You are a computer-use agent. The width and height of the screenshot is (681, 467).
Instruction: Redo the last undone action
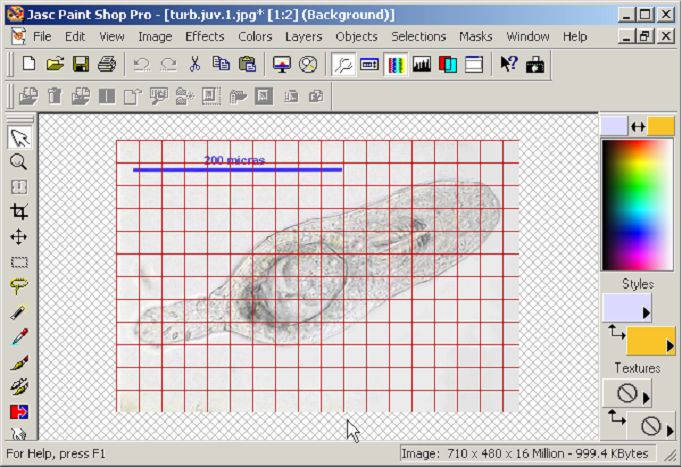(x=168, y=64)
